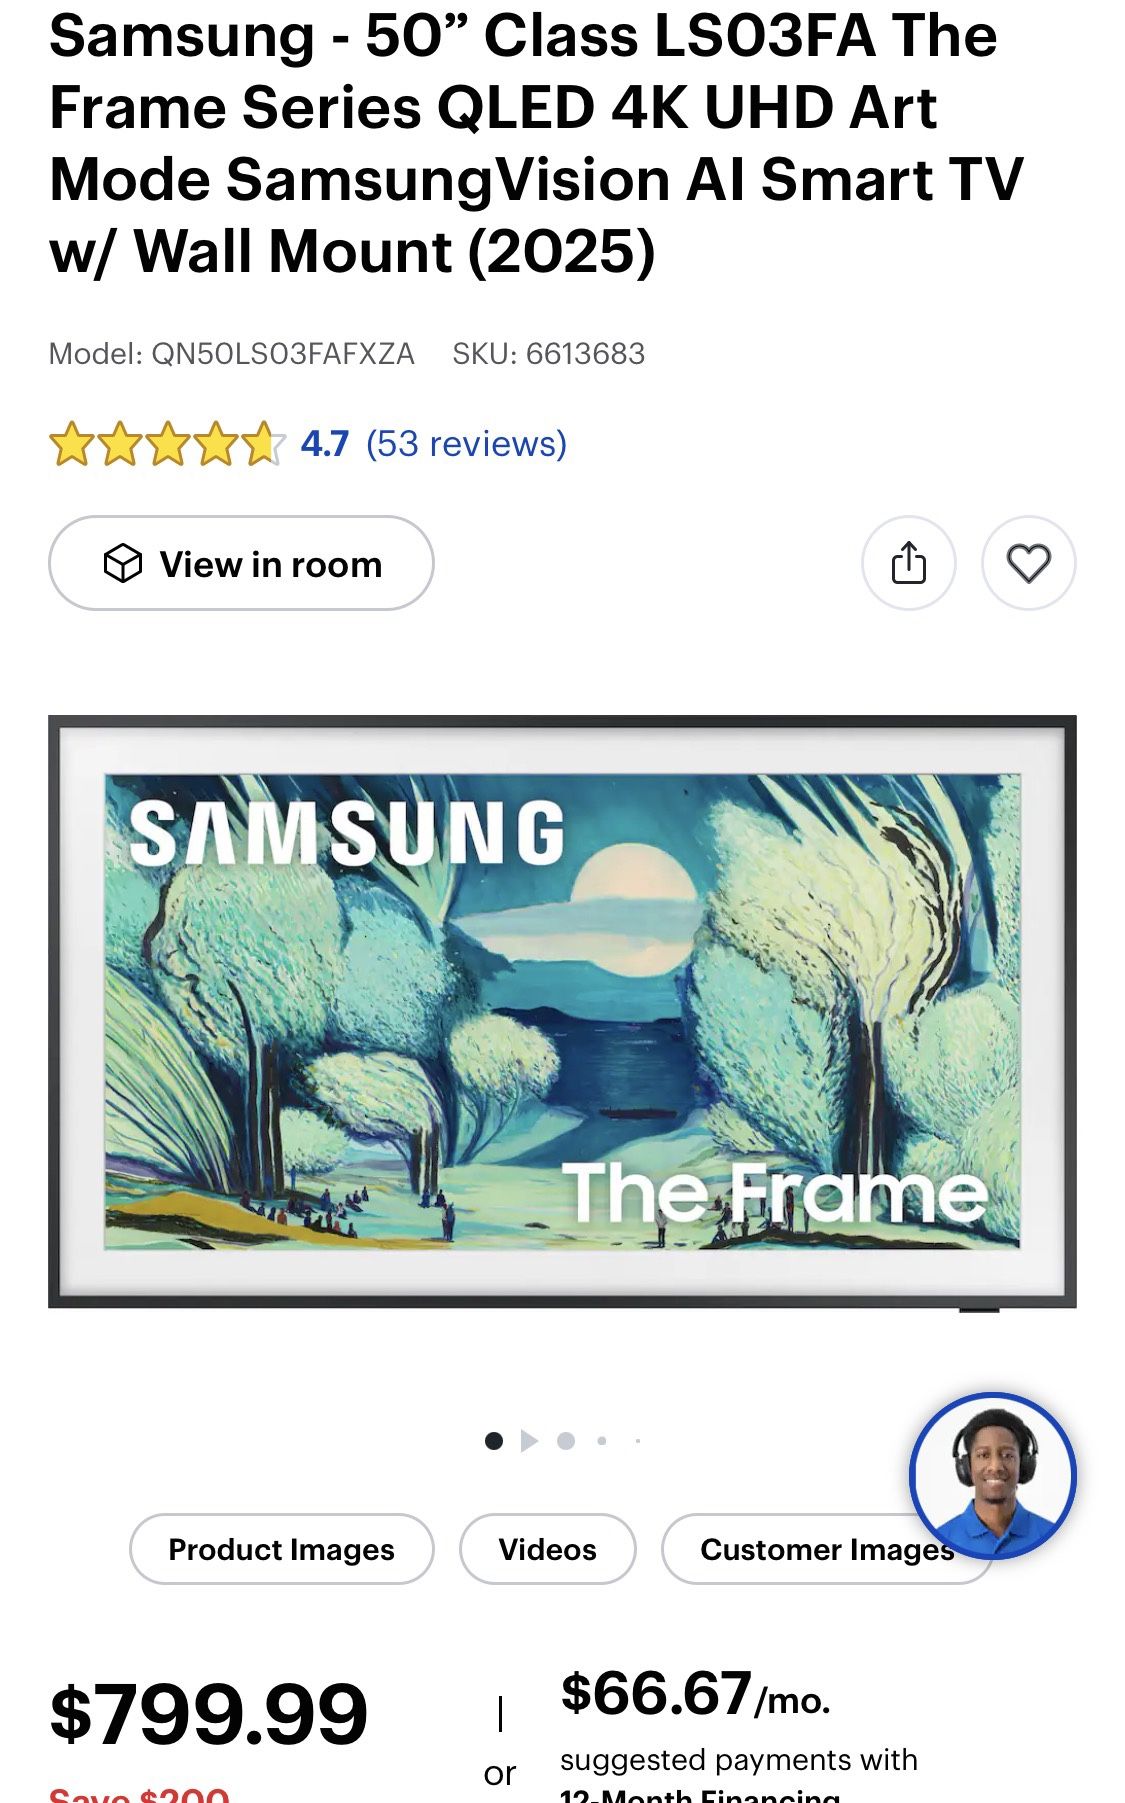Tap the share icon button
This screenshot has height=1803, width=1125.
pos(908,563)
